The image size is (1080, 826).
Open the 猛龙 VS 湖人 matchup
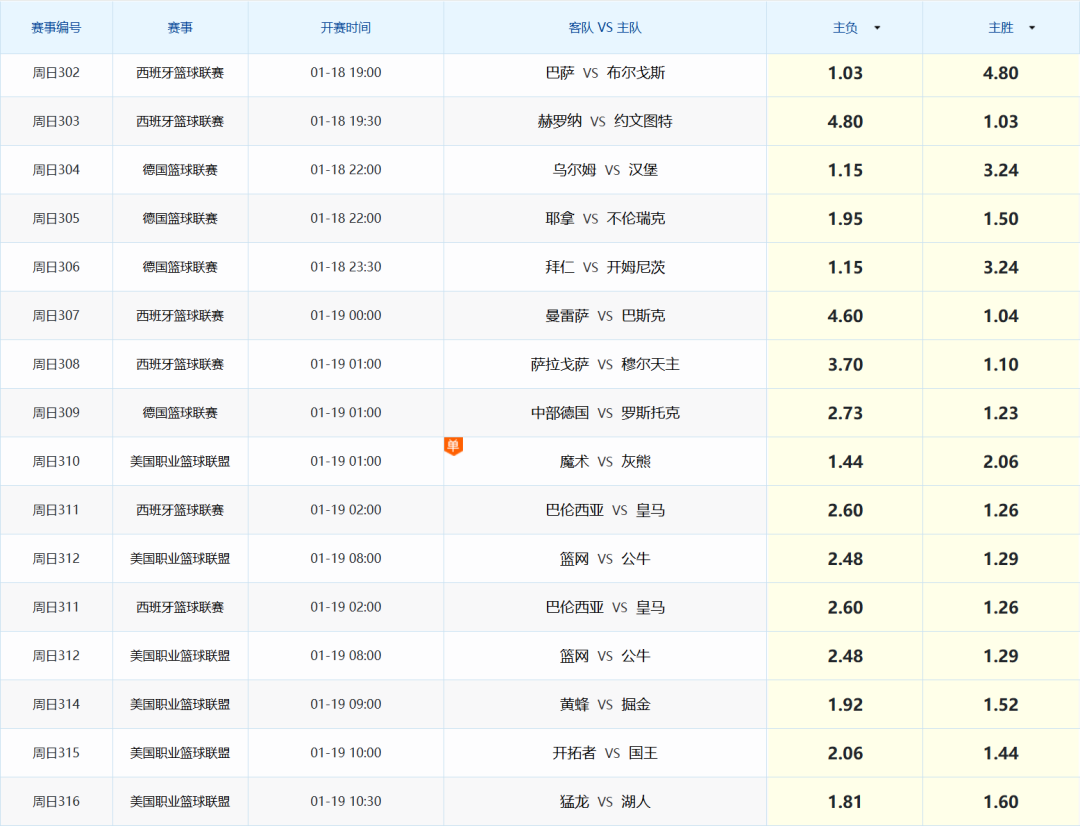tap(605, 801)
